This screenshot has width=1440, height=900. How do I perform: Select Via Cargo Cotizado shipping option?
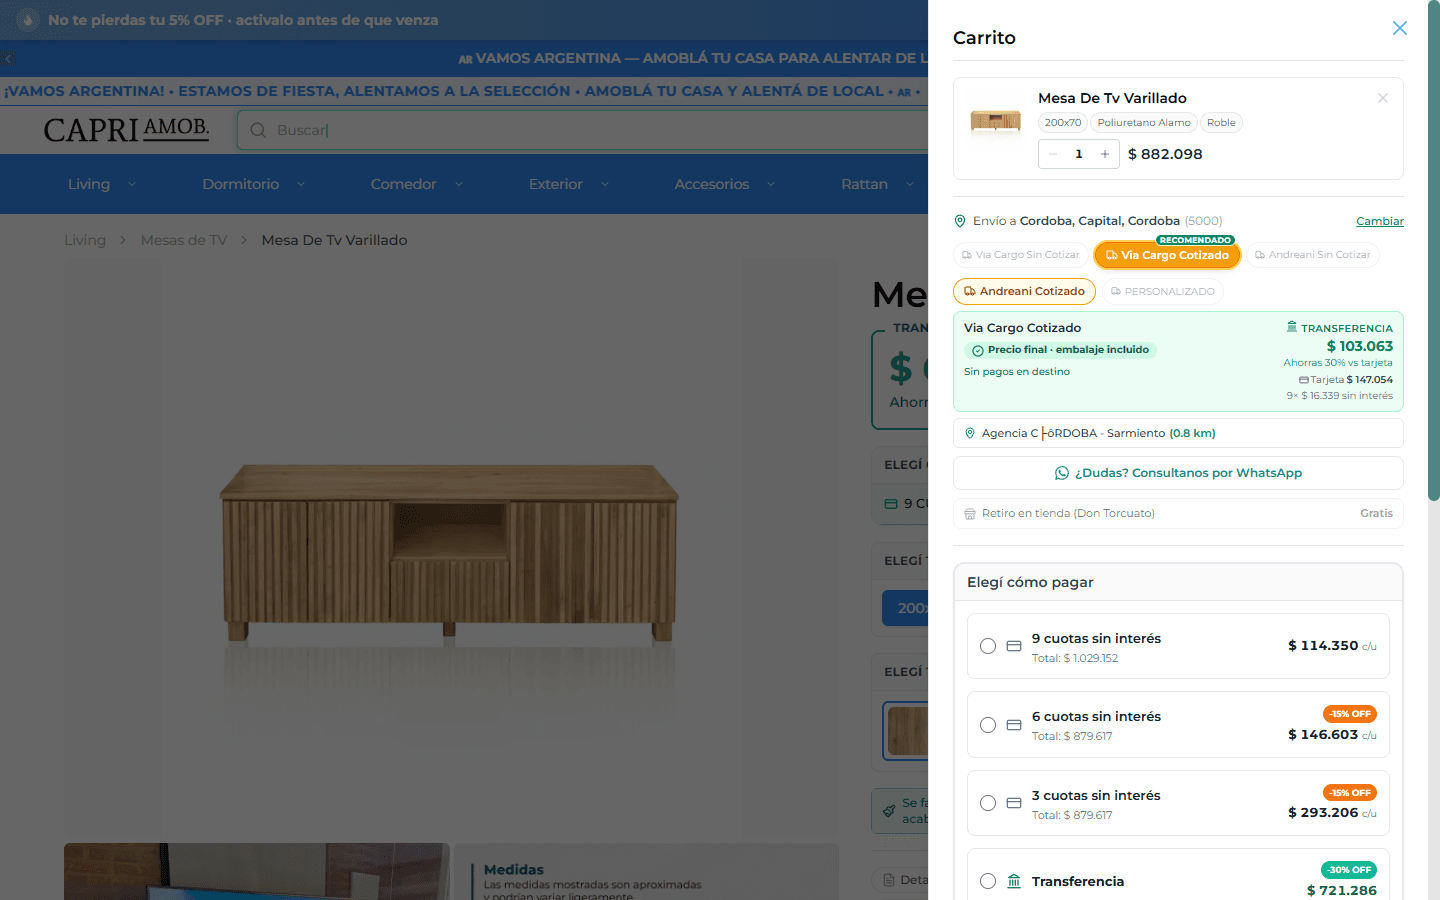(x=1167, y=255)
